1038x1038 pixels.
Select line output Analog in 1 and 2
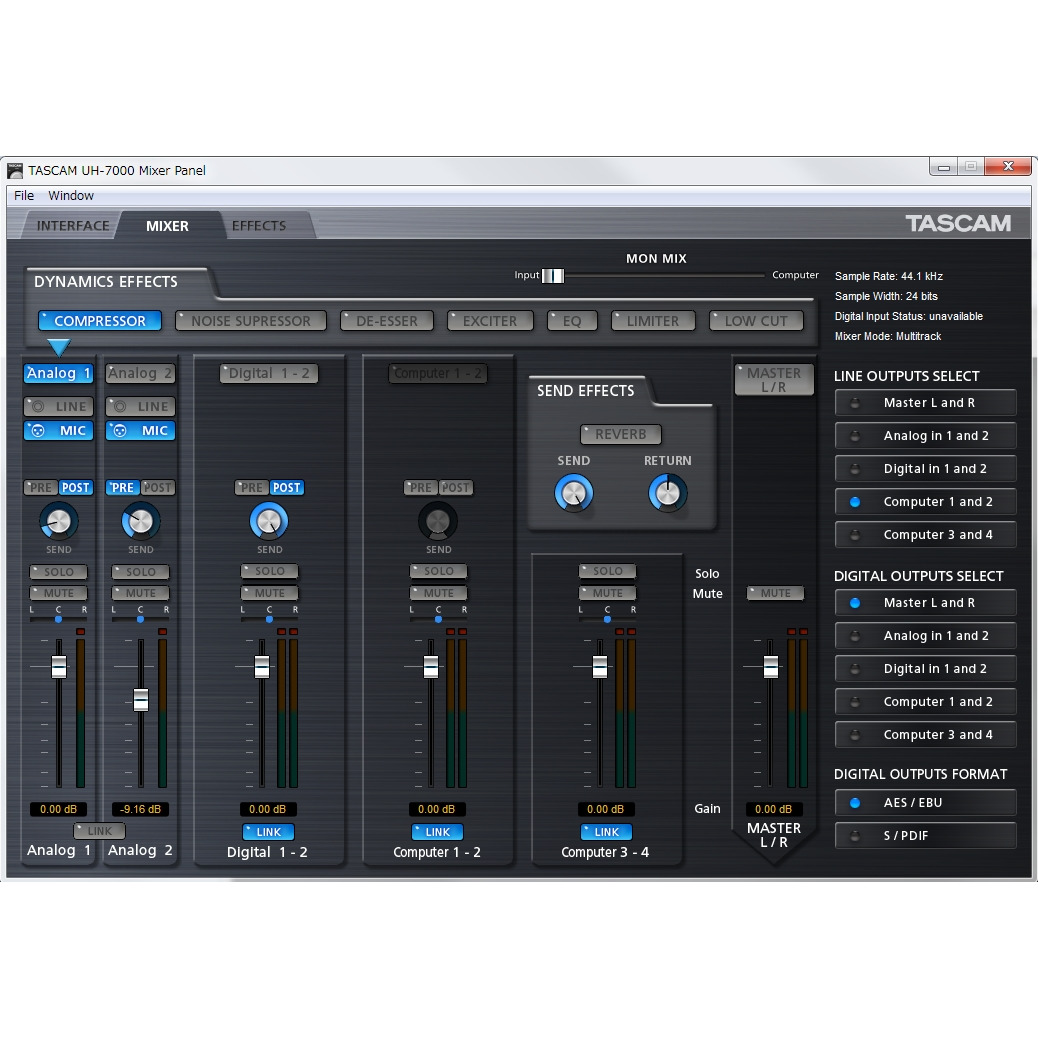coord(925,436)
